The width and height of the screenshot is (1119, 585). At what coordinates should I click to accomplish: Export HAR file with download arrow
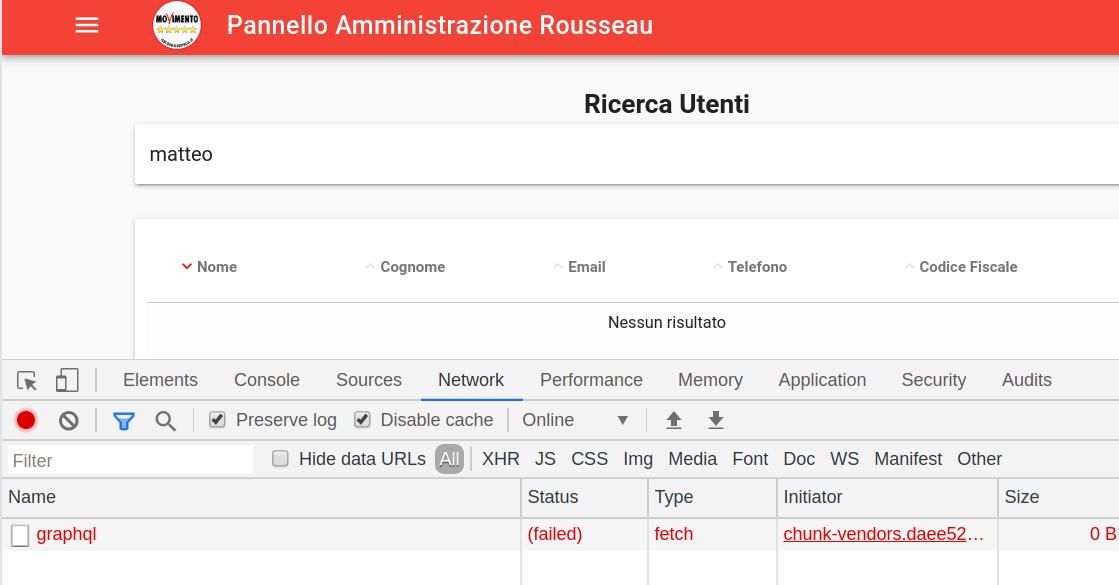click(x=716, y=420)
